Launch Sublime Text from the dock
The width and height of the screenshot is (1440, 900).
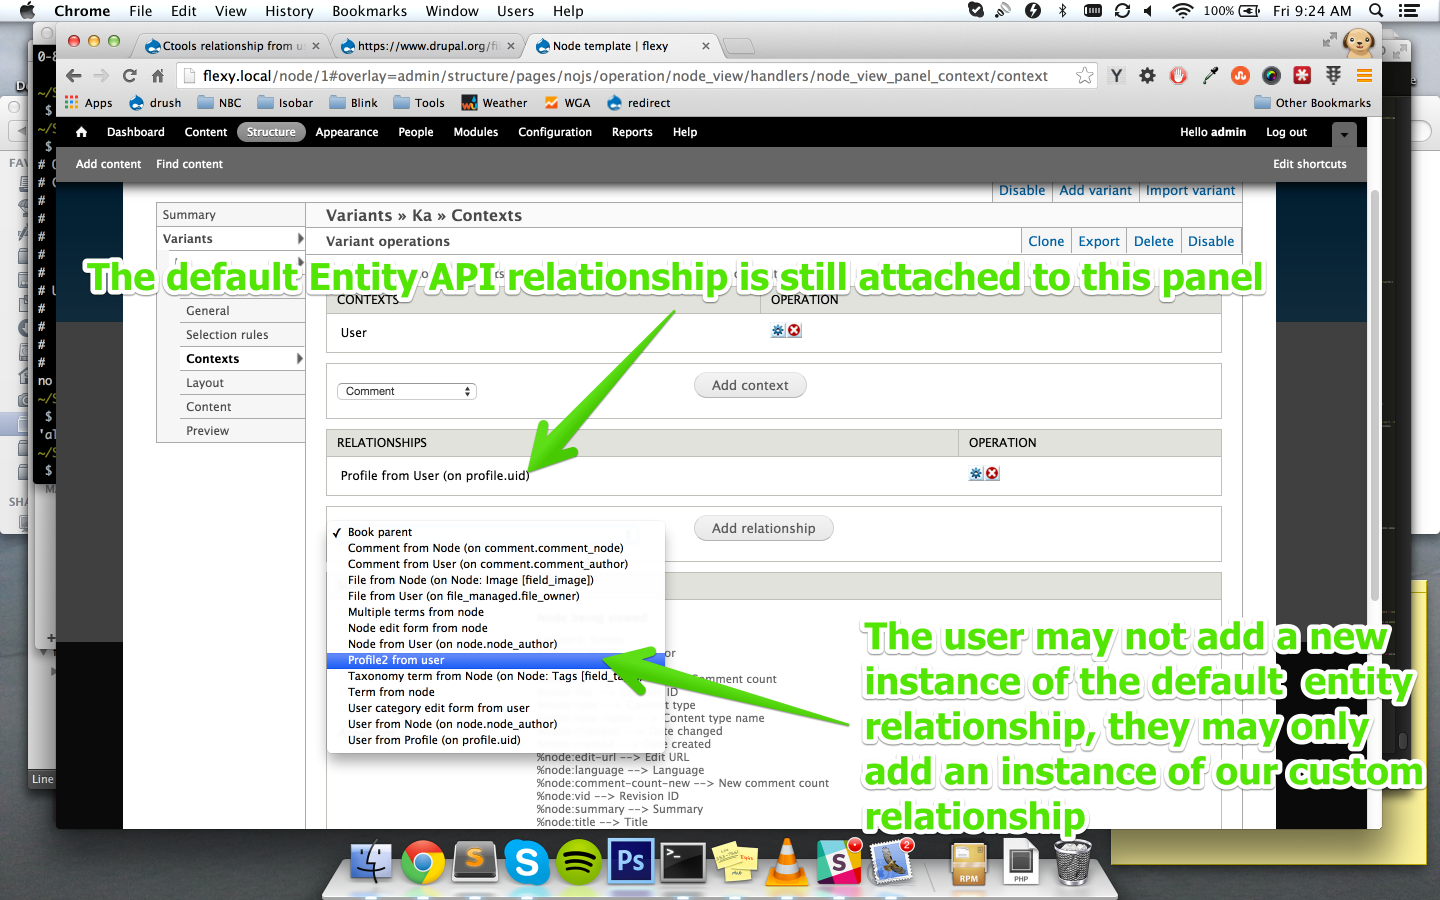(x=475, y=861)
